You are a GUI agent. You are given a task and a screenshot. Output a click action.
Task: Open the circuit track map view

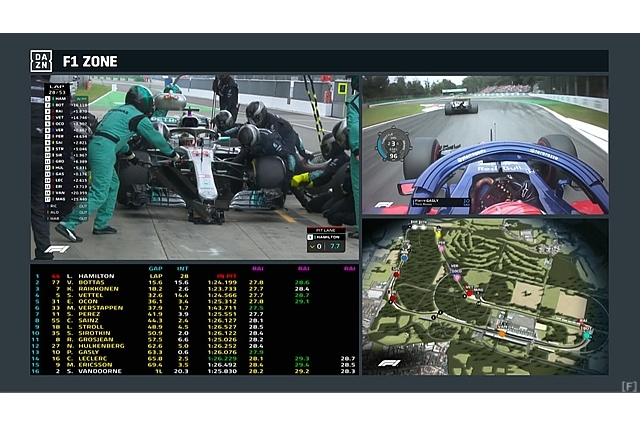(x=485, y=297)
